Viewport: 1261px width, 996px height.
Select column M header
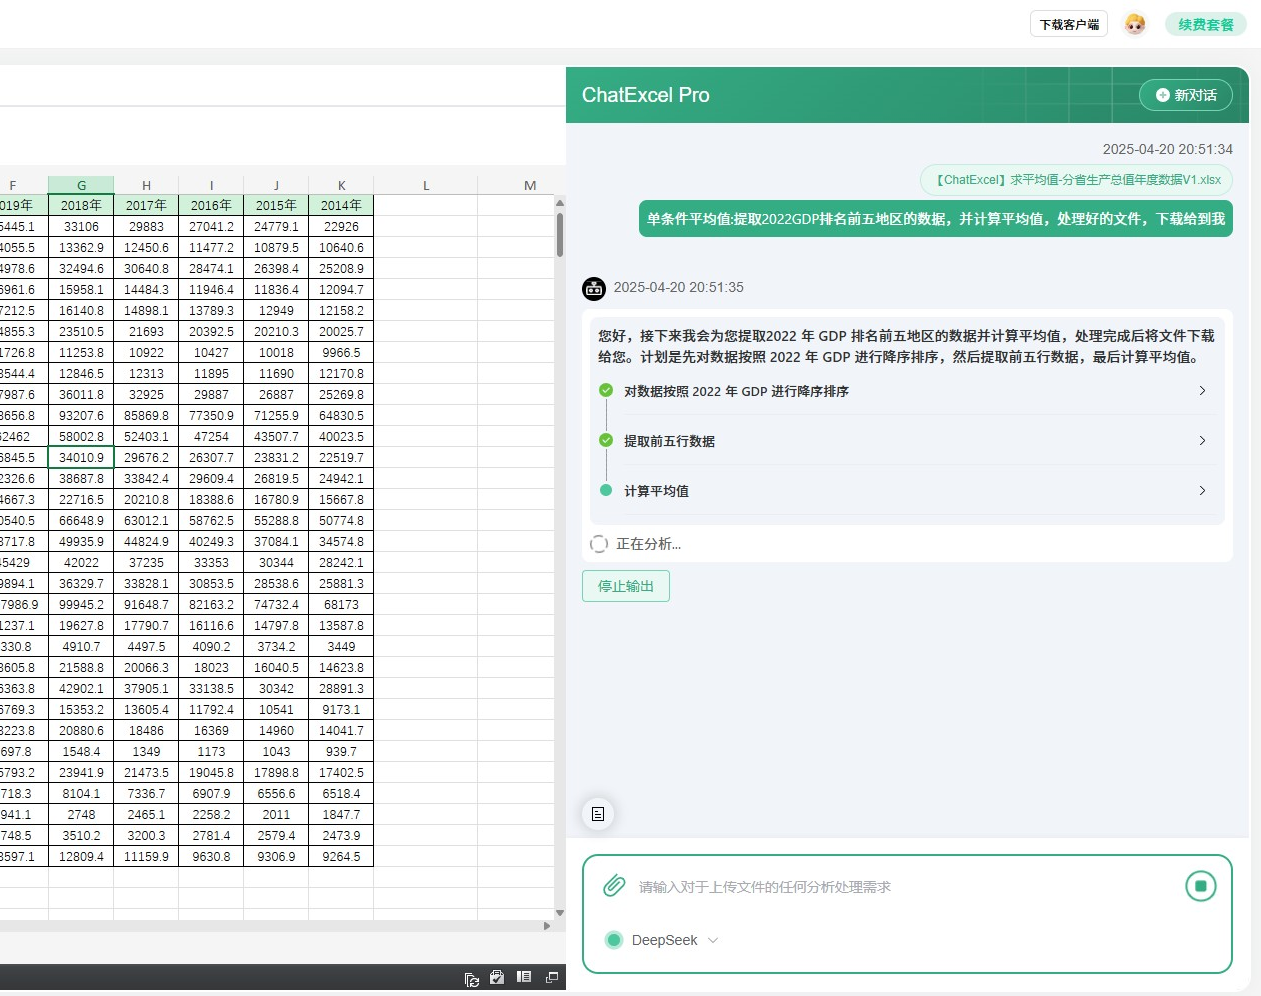coord(530,185)
